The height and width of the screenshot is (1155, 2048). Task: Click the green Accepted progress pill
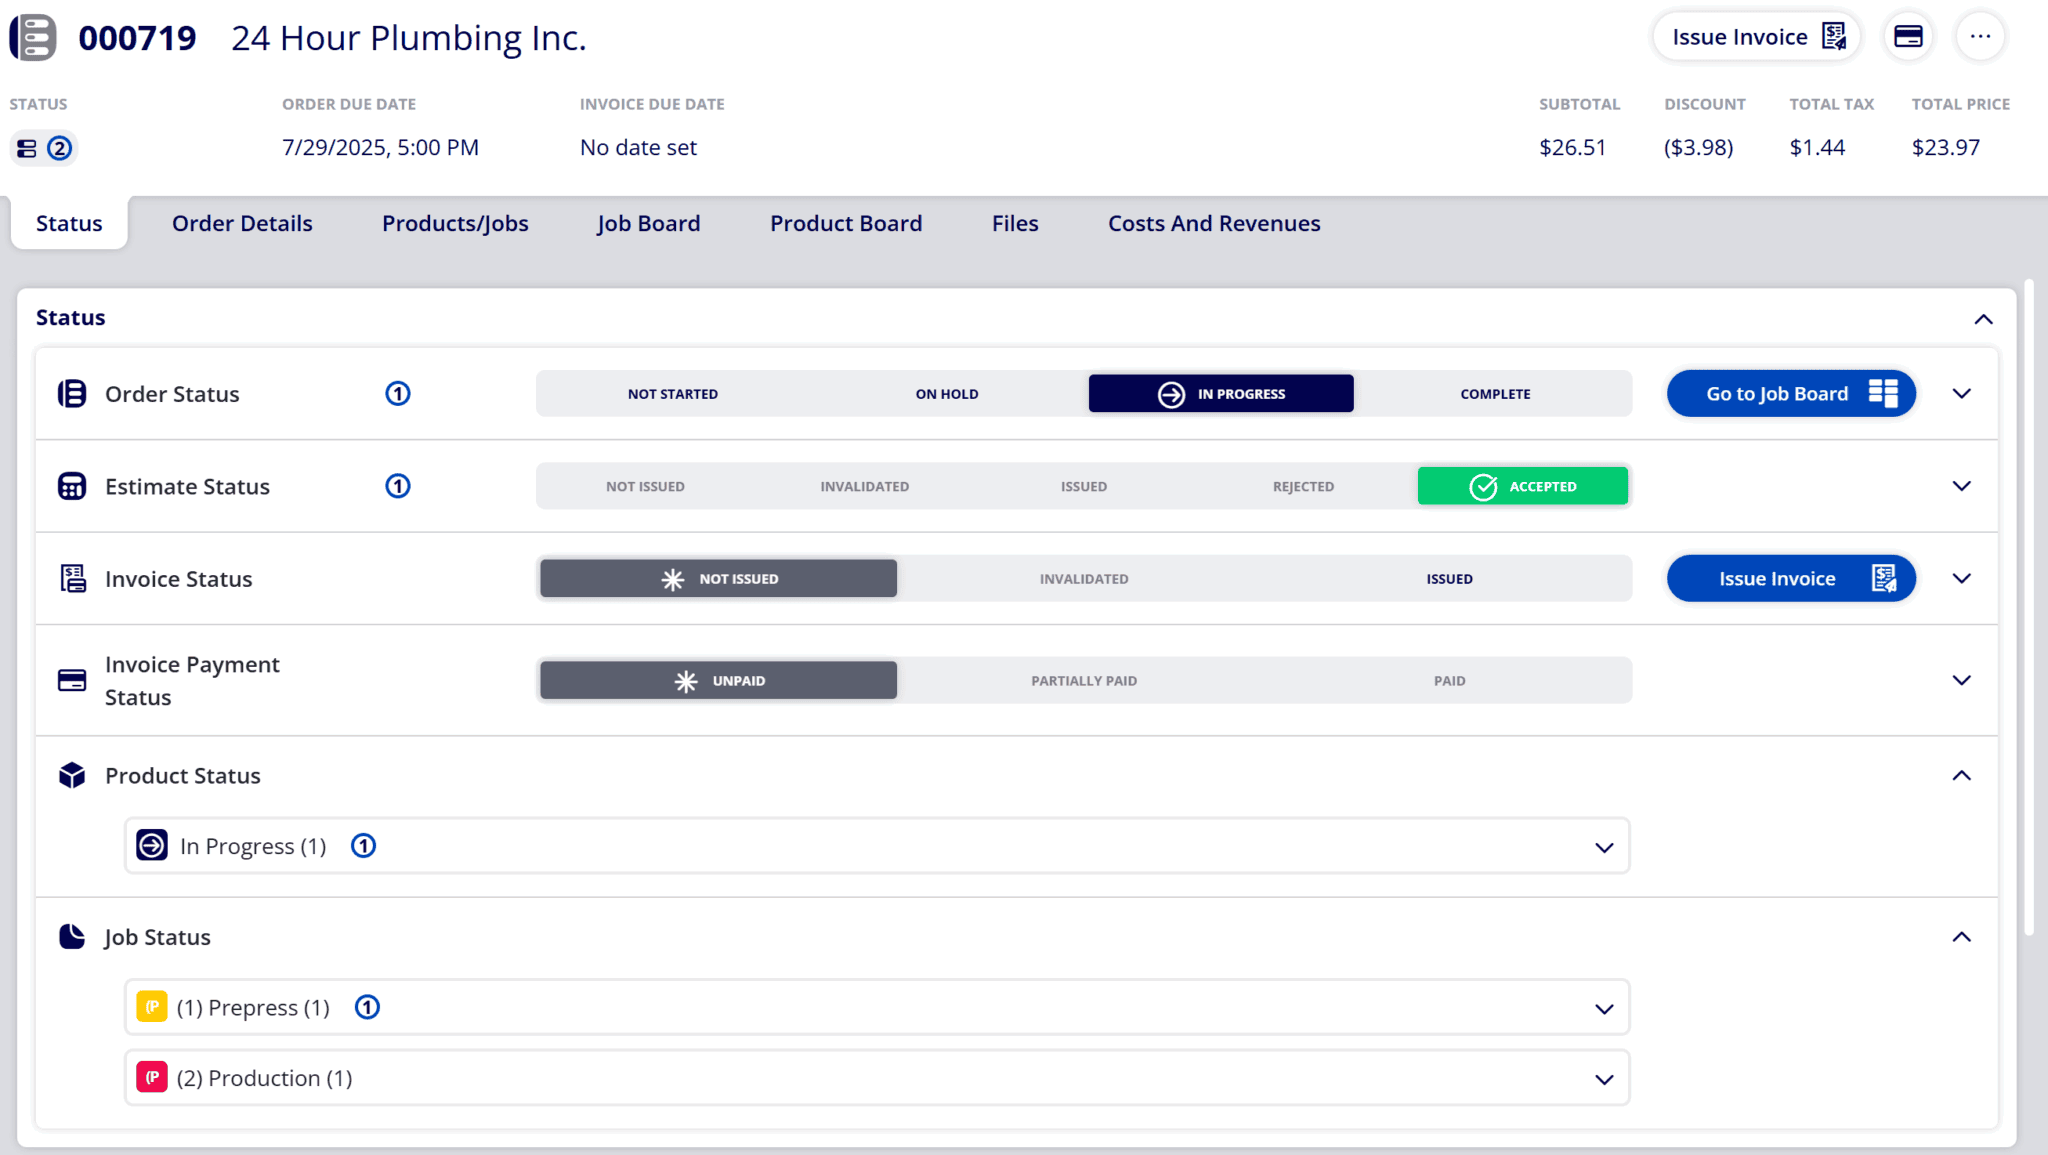coord(1522,486)
